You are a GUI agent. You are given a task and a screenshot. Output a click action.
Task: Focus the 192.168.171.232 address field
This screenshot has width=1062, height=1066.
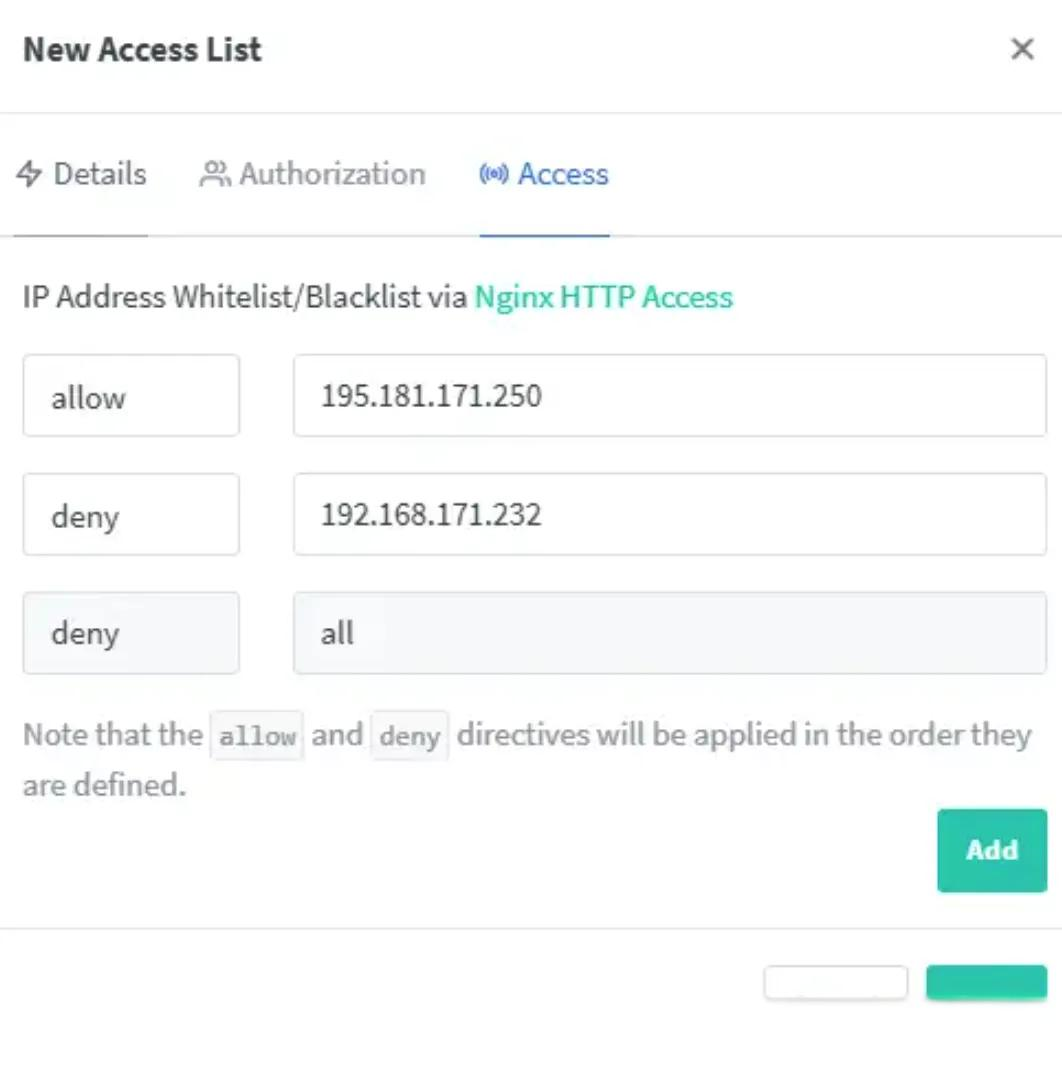point(669,515)
